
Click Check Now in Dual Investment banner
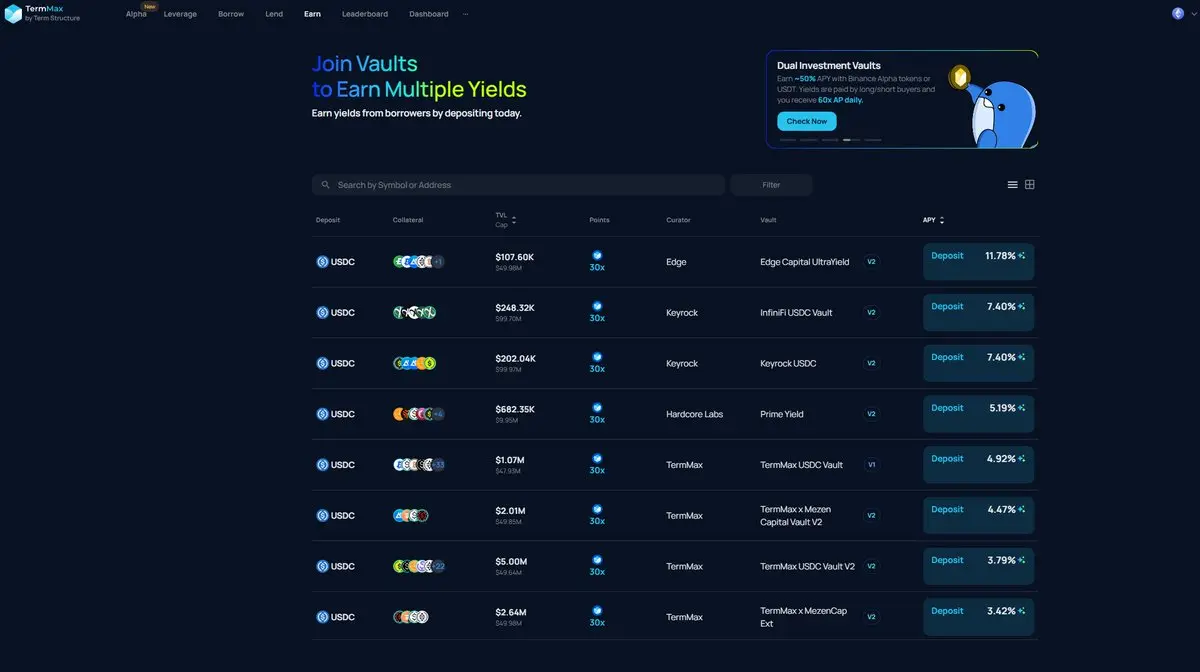[x=806, y=121]
